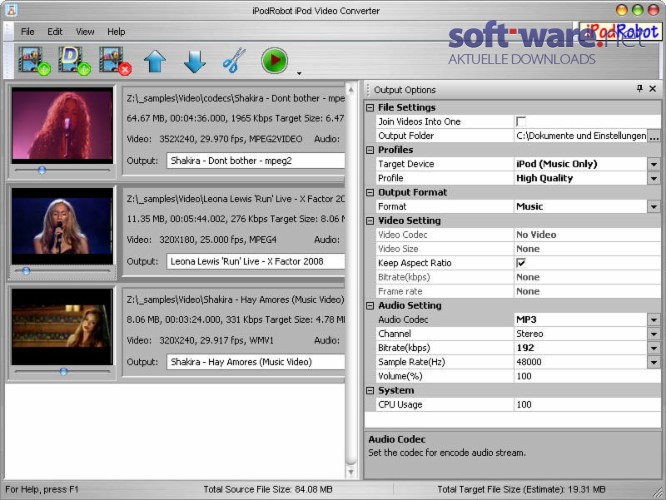The width and height of the screenshot is (666, 500).
Task: Collapse the System section
Action: coord(370,390)
